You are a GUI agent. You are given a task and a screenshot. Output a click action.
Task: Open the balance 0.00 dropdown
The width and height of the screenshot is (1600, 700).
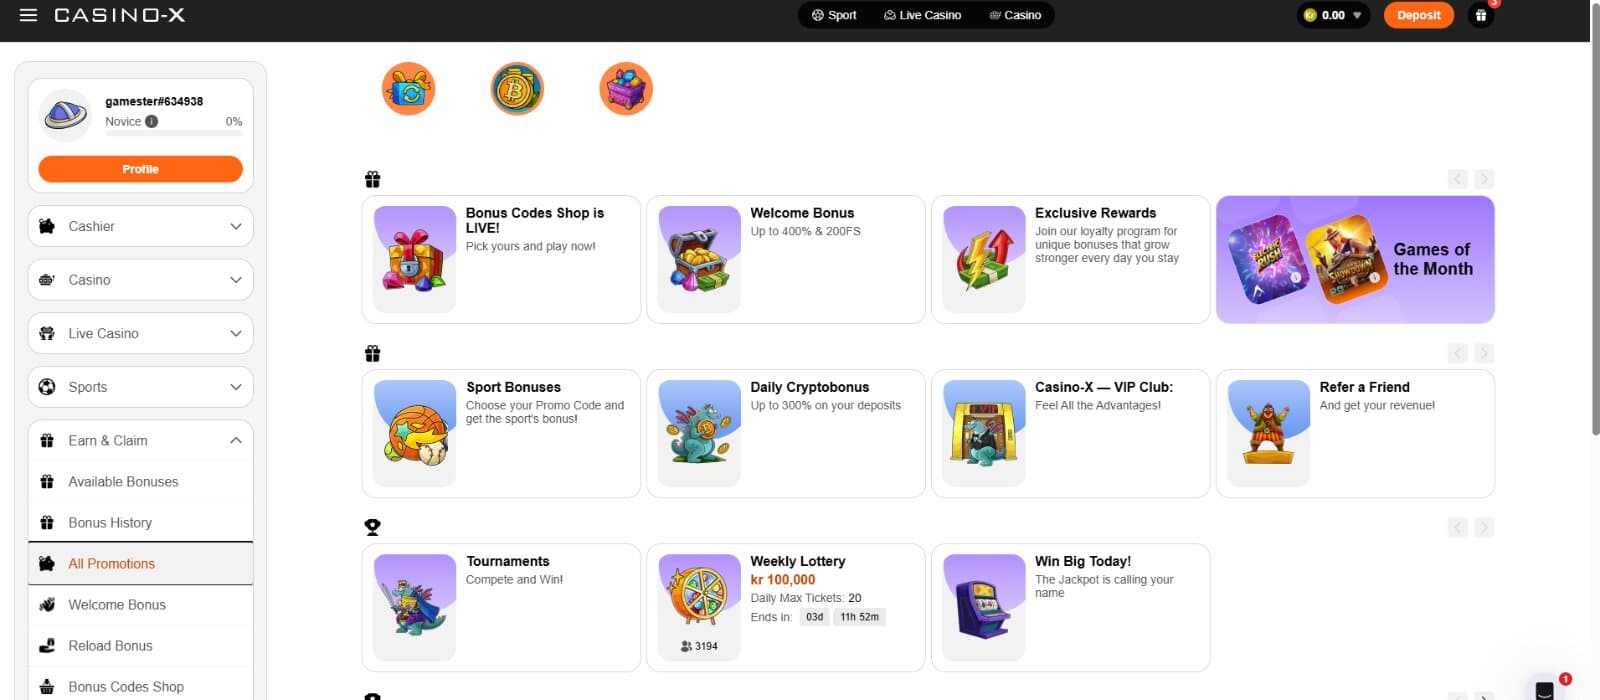(x=1333, y=15)
